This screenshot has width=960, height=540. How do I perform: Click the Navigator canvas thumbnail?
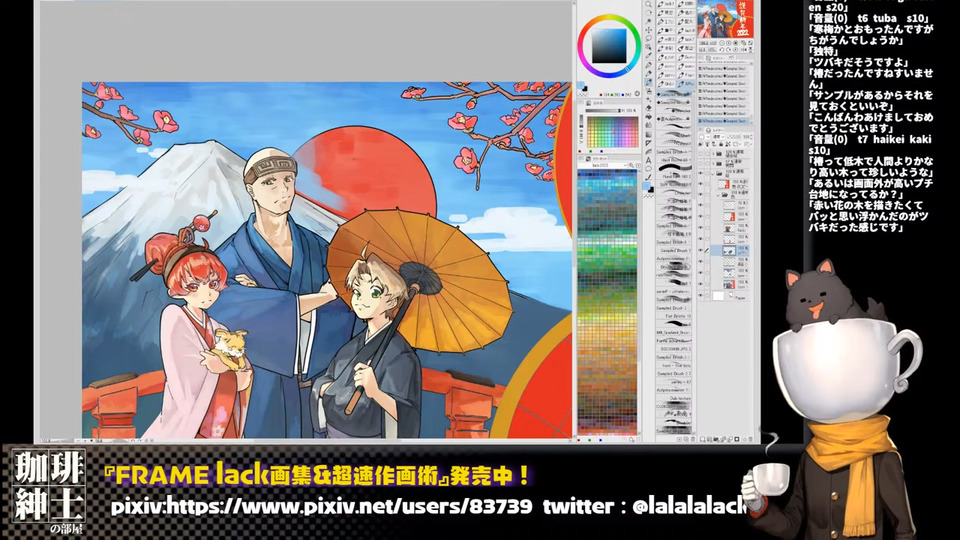[726, 19]
